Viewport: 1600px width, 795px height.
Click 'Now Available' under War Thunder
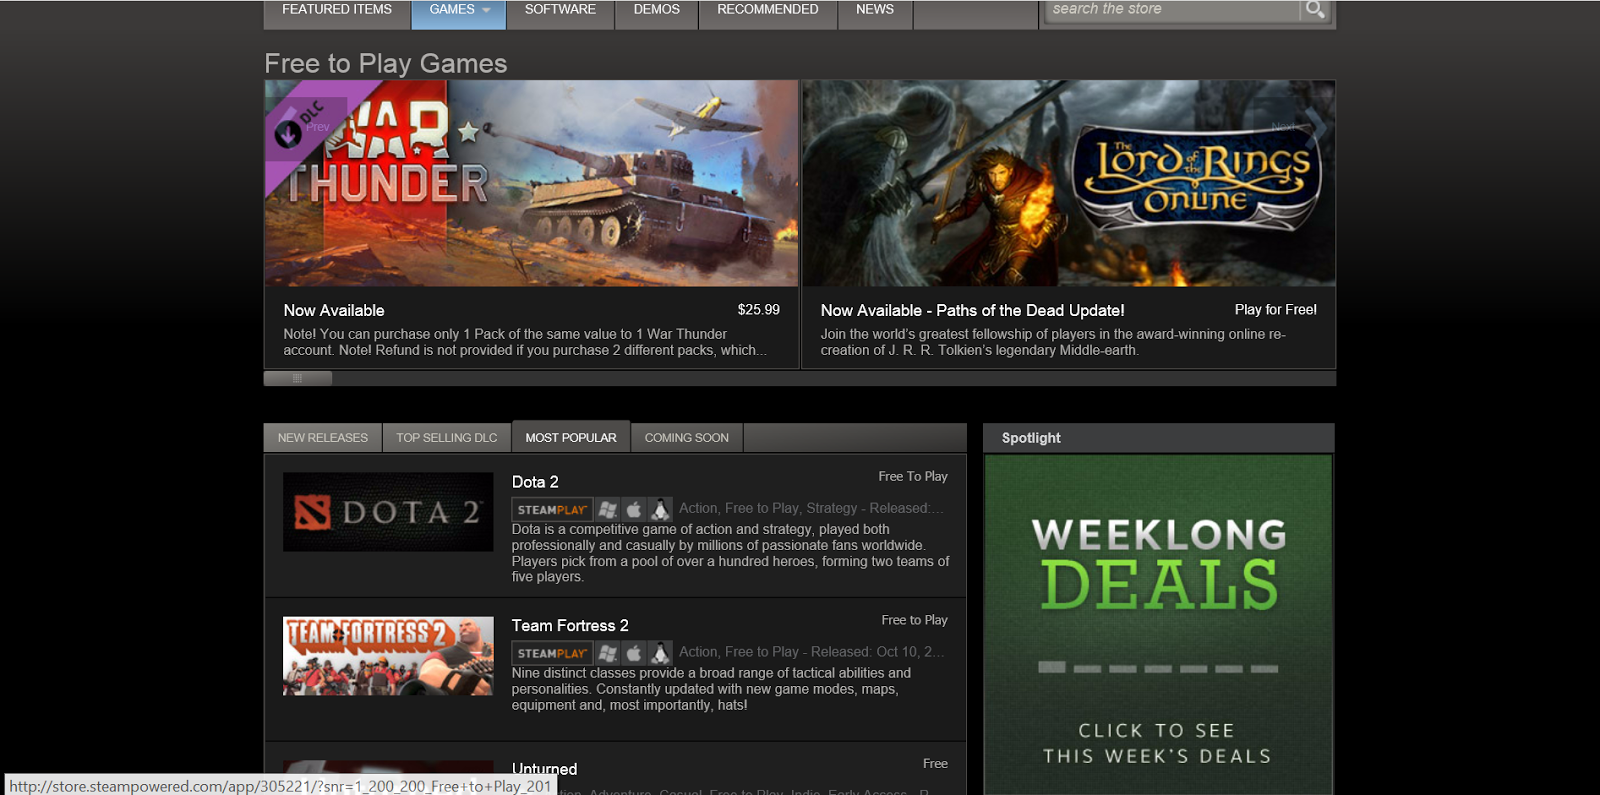[x=334, y=311]
